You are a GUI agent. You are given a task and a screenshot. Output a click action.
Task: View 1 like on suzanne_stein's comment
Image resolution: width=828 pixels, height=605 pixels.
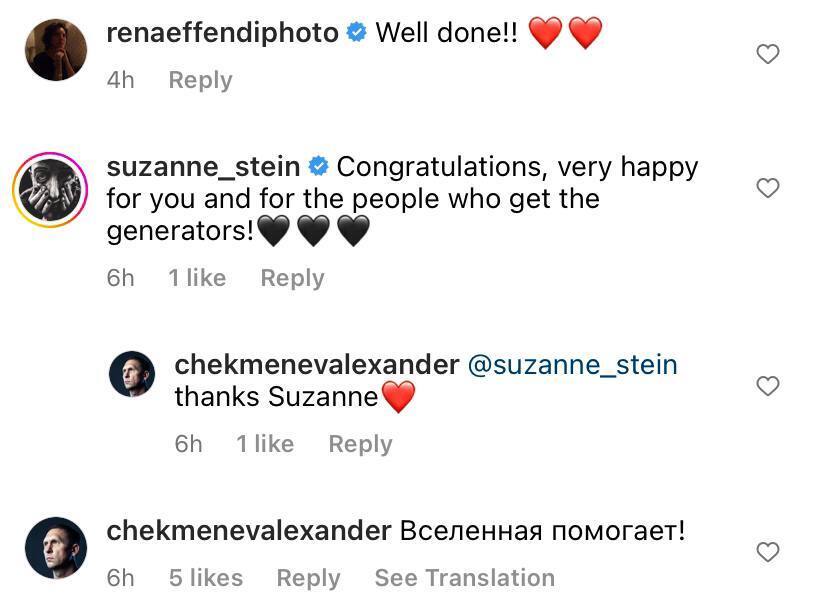pos(197,278)
